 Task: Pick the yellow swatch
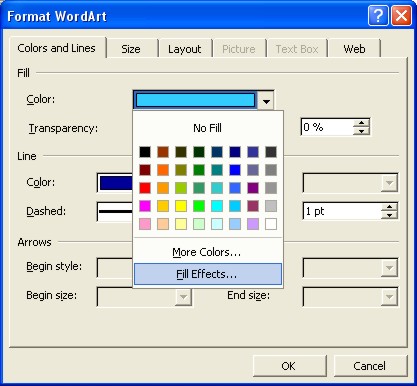coord(181,206)
